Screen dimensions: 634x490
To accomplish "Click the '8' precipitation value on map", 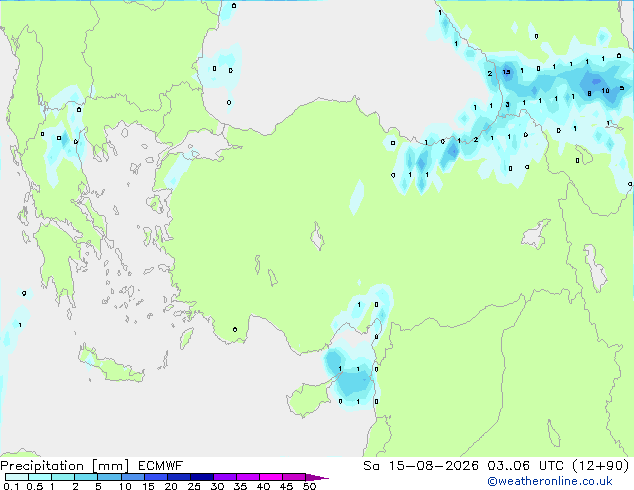I will [590, 94].
